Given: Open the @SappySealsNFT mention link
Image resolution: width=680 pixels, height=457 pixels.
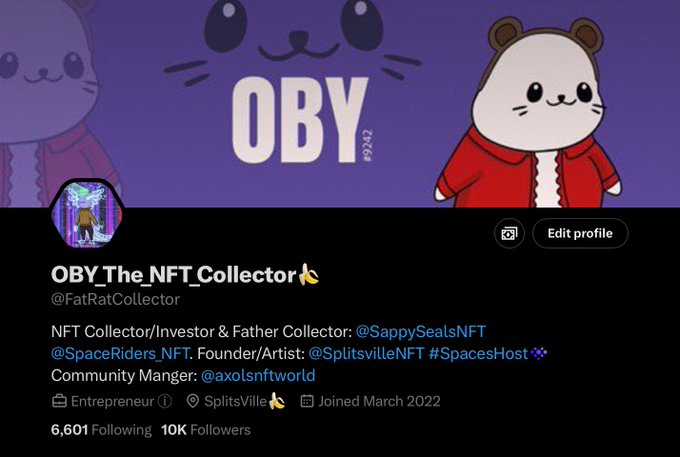Looking at the screenshot, I should click(x=420, y=332).
